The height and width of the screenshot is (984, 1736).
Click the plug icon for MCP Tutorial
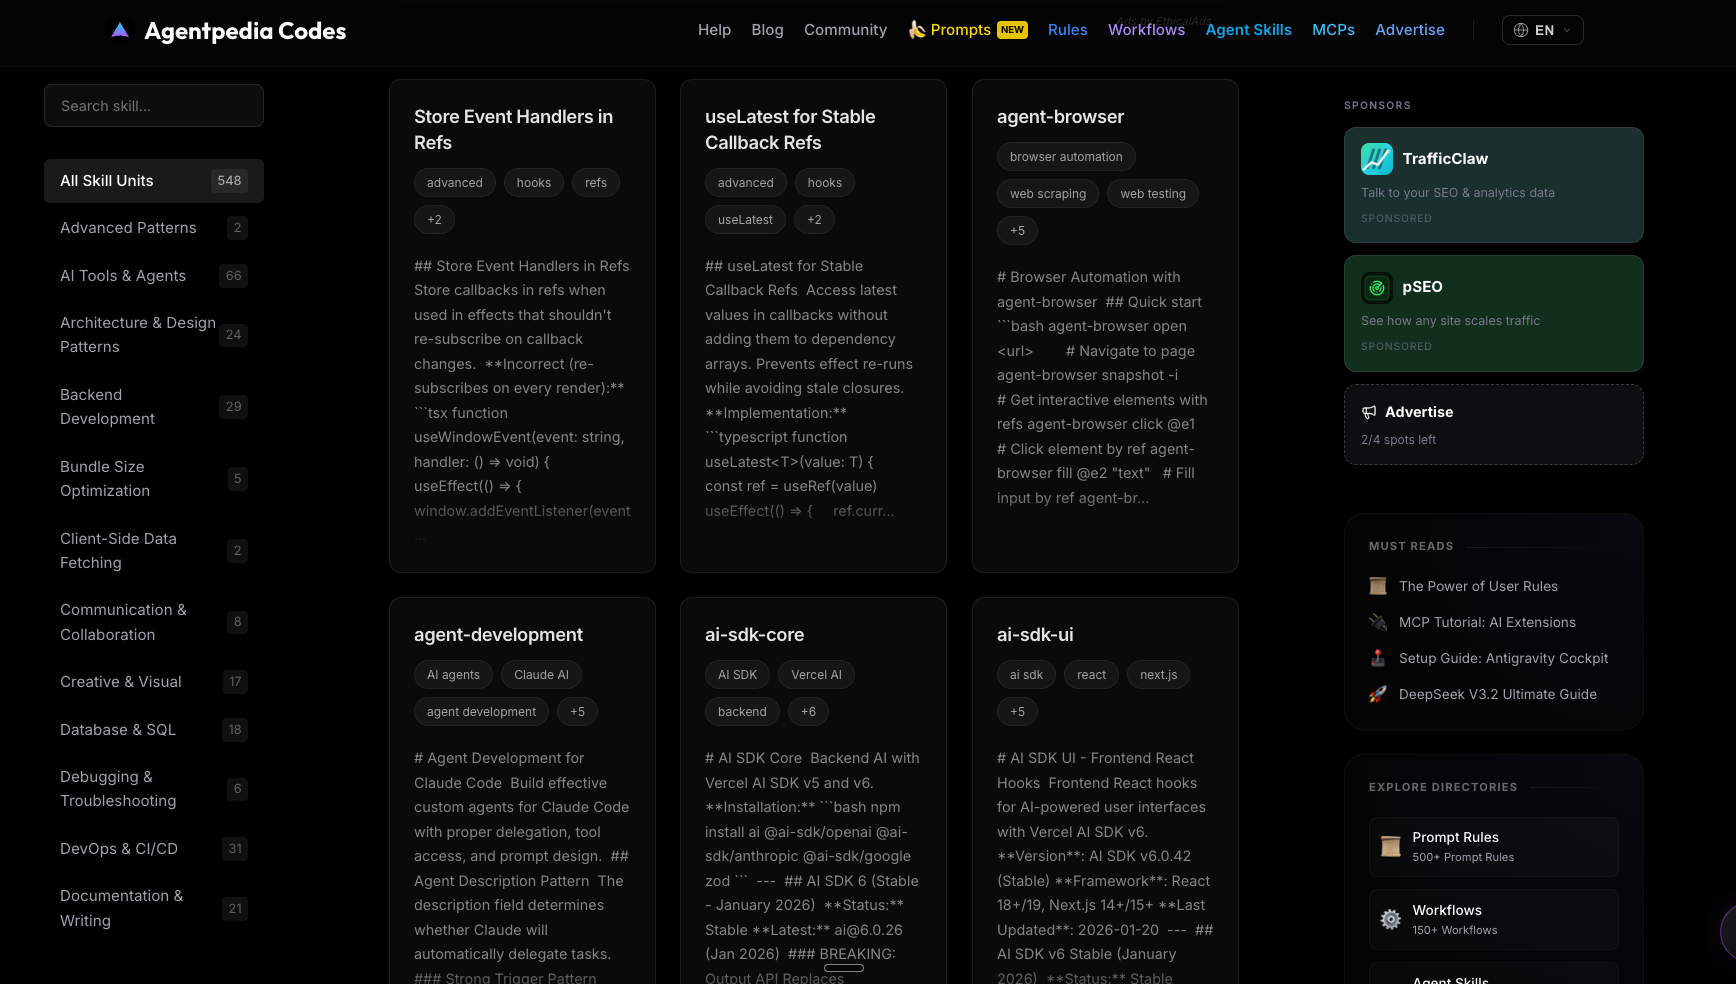1378,622
